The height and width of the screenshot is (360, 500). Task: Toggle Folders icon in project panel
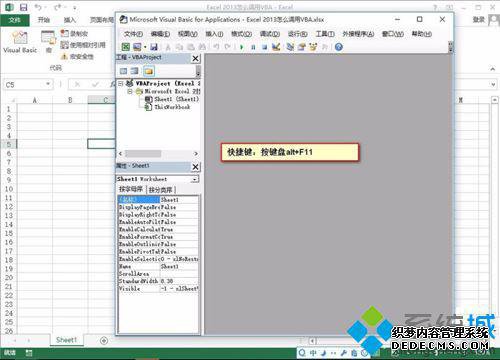[x=149, y=71]
